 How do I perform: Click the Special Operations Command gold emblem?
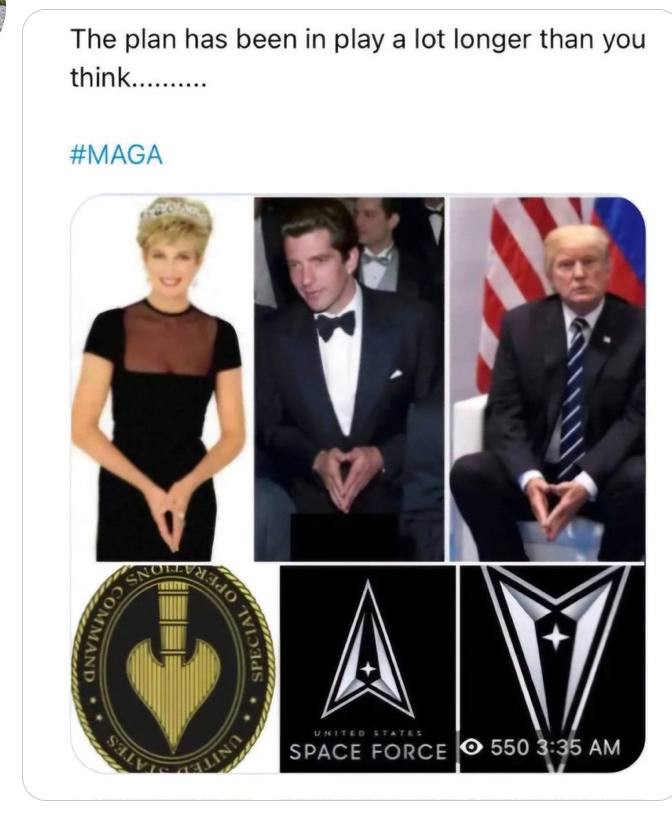click(x=172, y=668)
